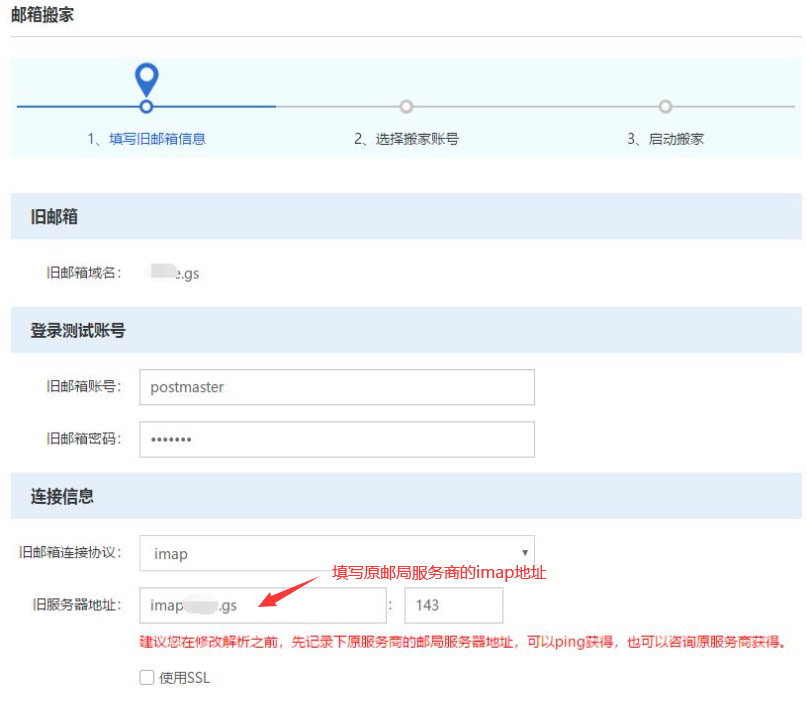Click the 登录测试账号 section header
807x701 pixels.
point(78,330)
